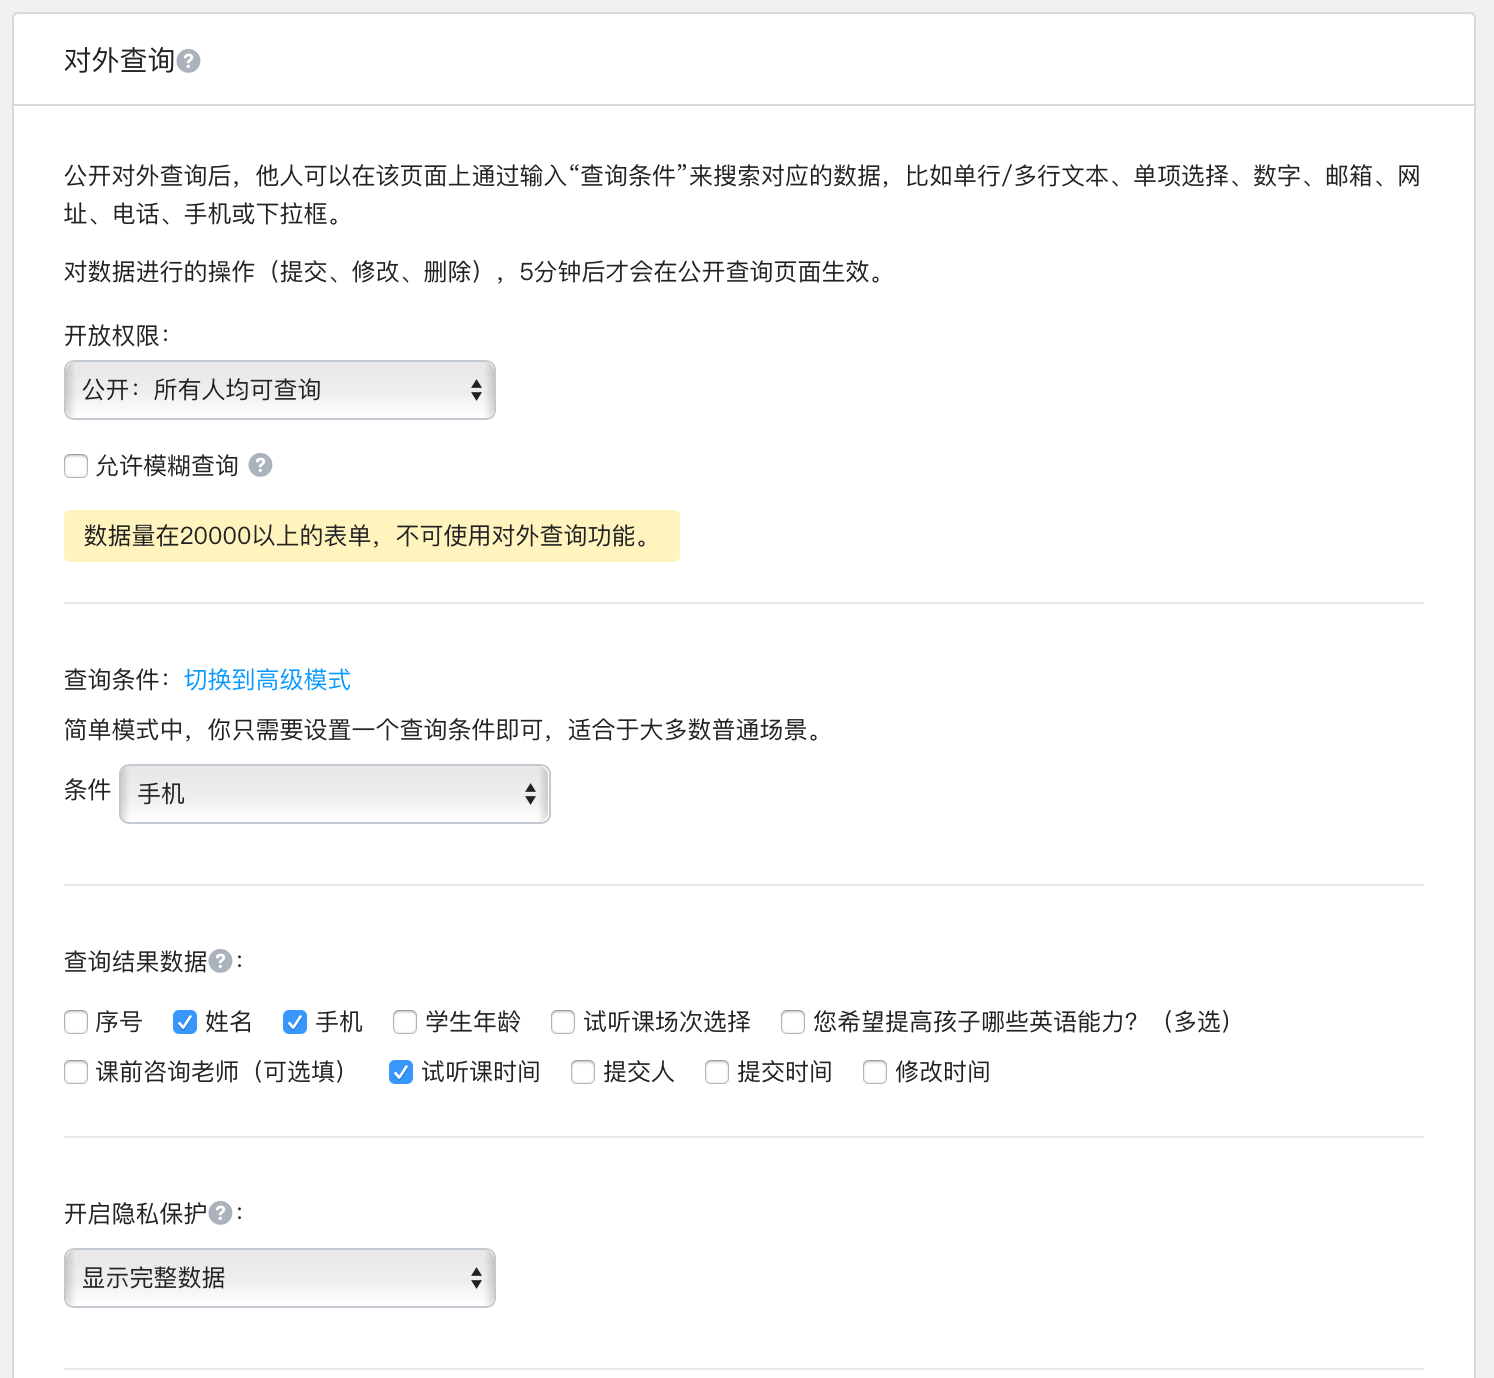Click help icon next to 对外查询 title

coord(188,61)
